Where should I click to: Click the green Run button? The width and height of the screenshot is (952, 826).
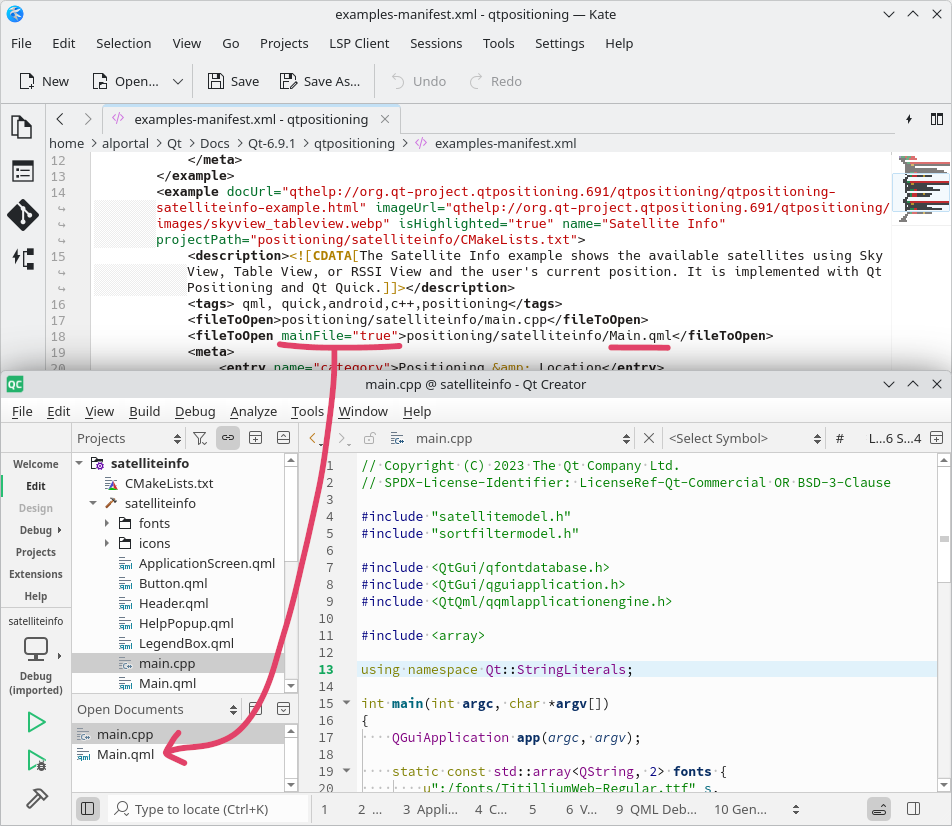[36, 722]
